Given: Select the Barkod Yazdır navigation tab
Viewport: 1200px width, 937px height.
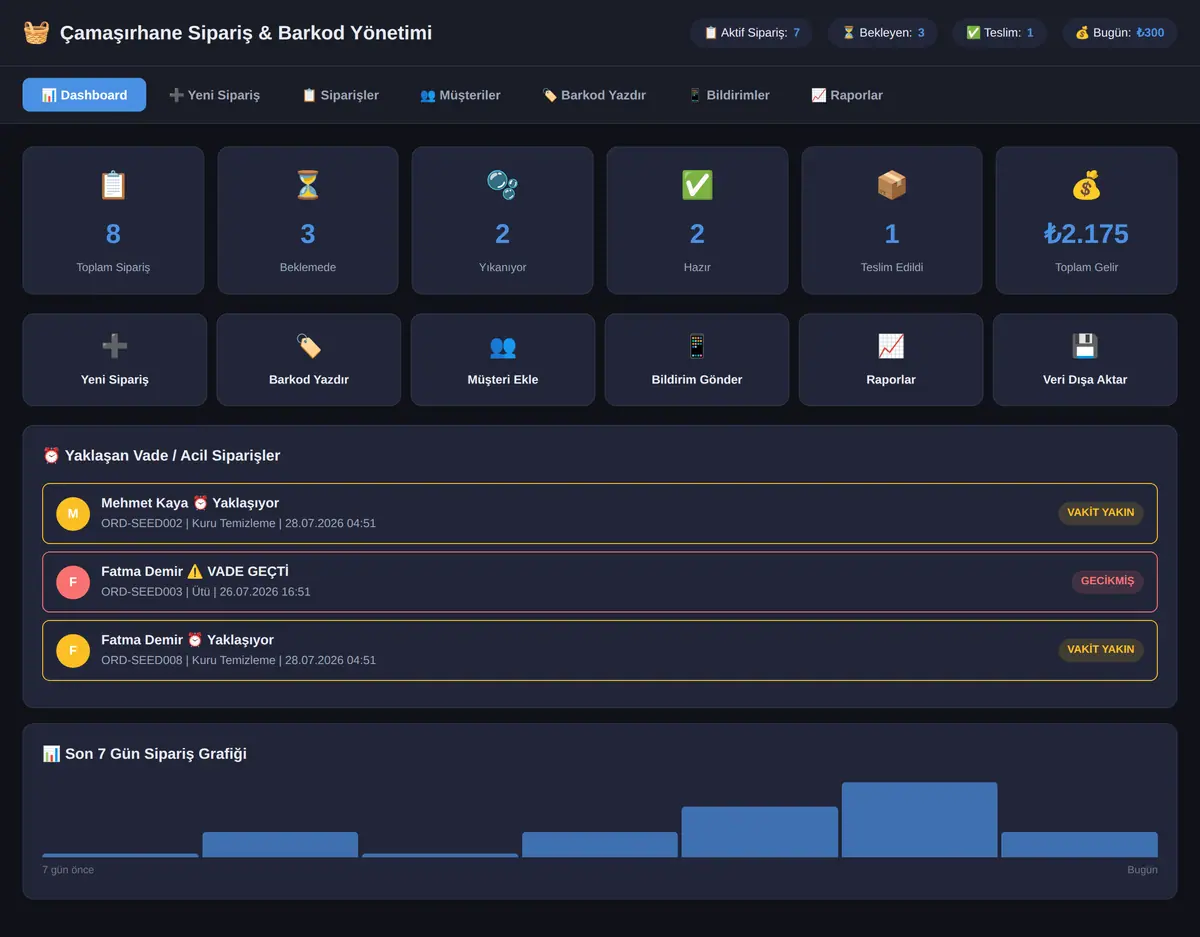Looking at the screenshot, I should [x=594, y=95].
